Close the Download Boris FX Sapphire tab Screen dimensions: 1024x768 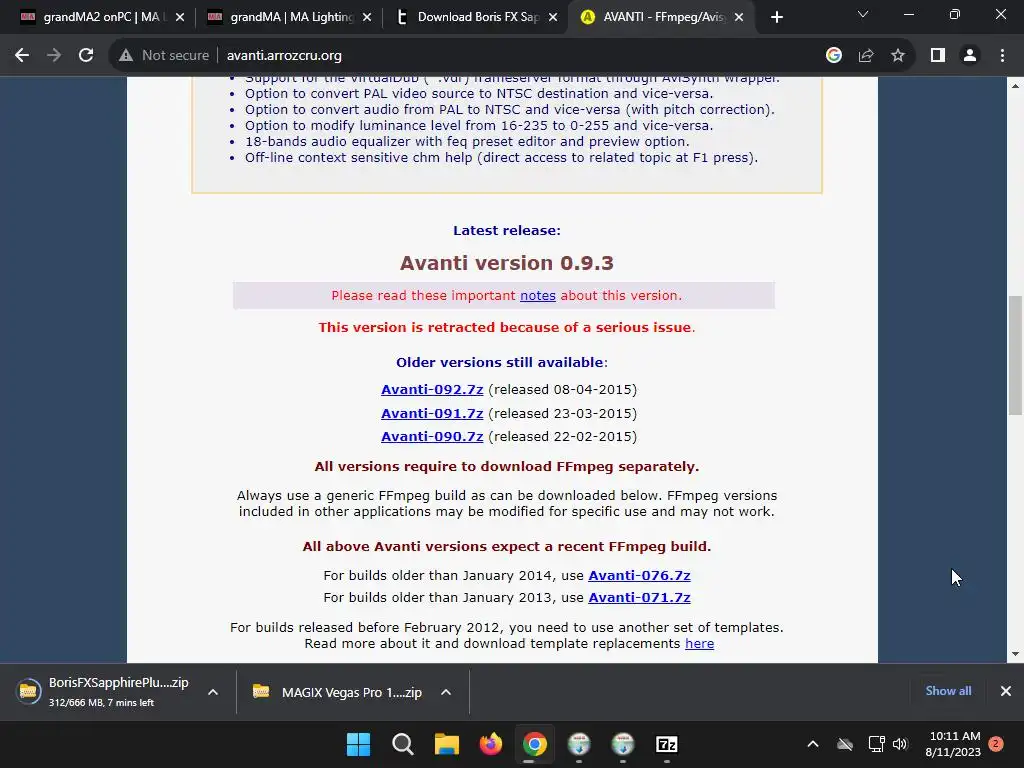pos(553,18)
